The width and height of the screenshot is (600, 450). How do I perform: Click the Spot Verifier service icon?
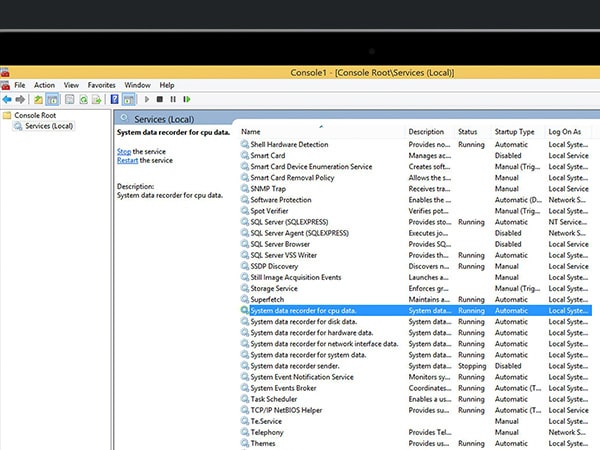tap(245, 211)
